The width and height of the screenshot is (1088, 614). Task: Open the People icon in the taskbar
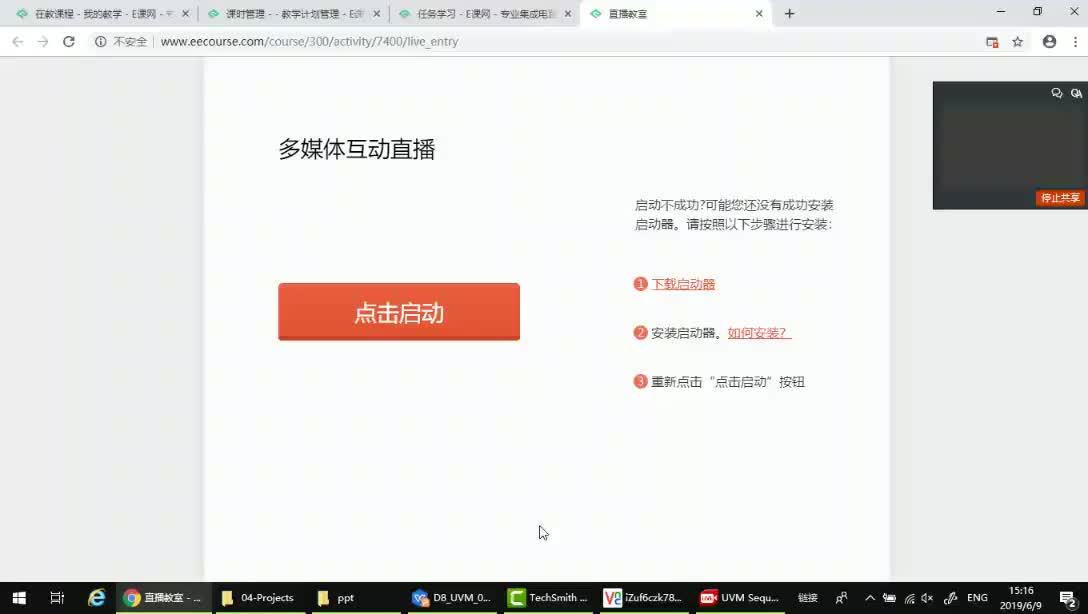(x=841, y=597)
